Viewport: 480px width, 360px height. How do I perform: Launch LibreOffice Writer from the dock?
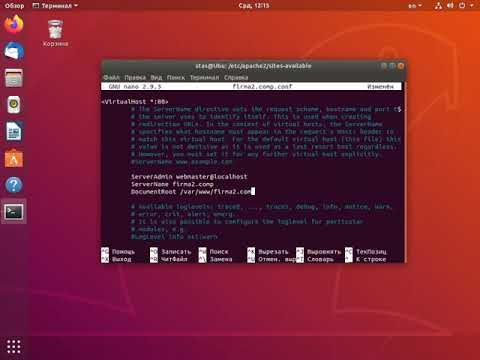(x=14, y=131)
